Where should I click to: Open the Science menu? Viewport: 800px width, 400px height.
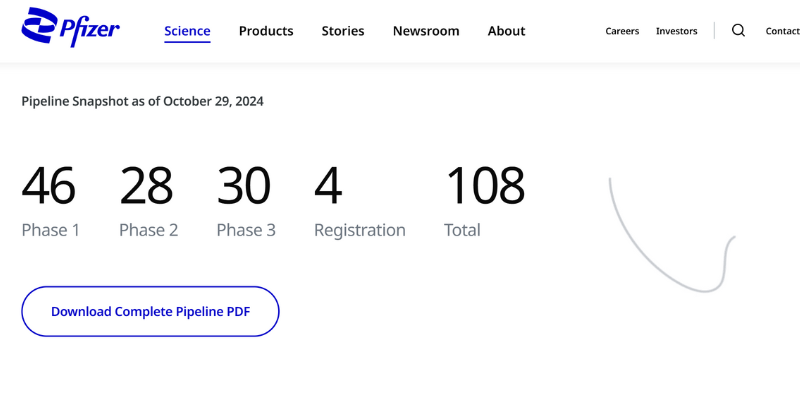point(187,31)
